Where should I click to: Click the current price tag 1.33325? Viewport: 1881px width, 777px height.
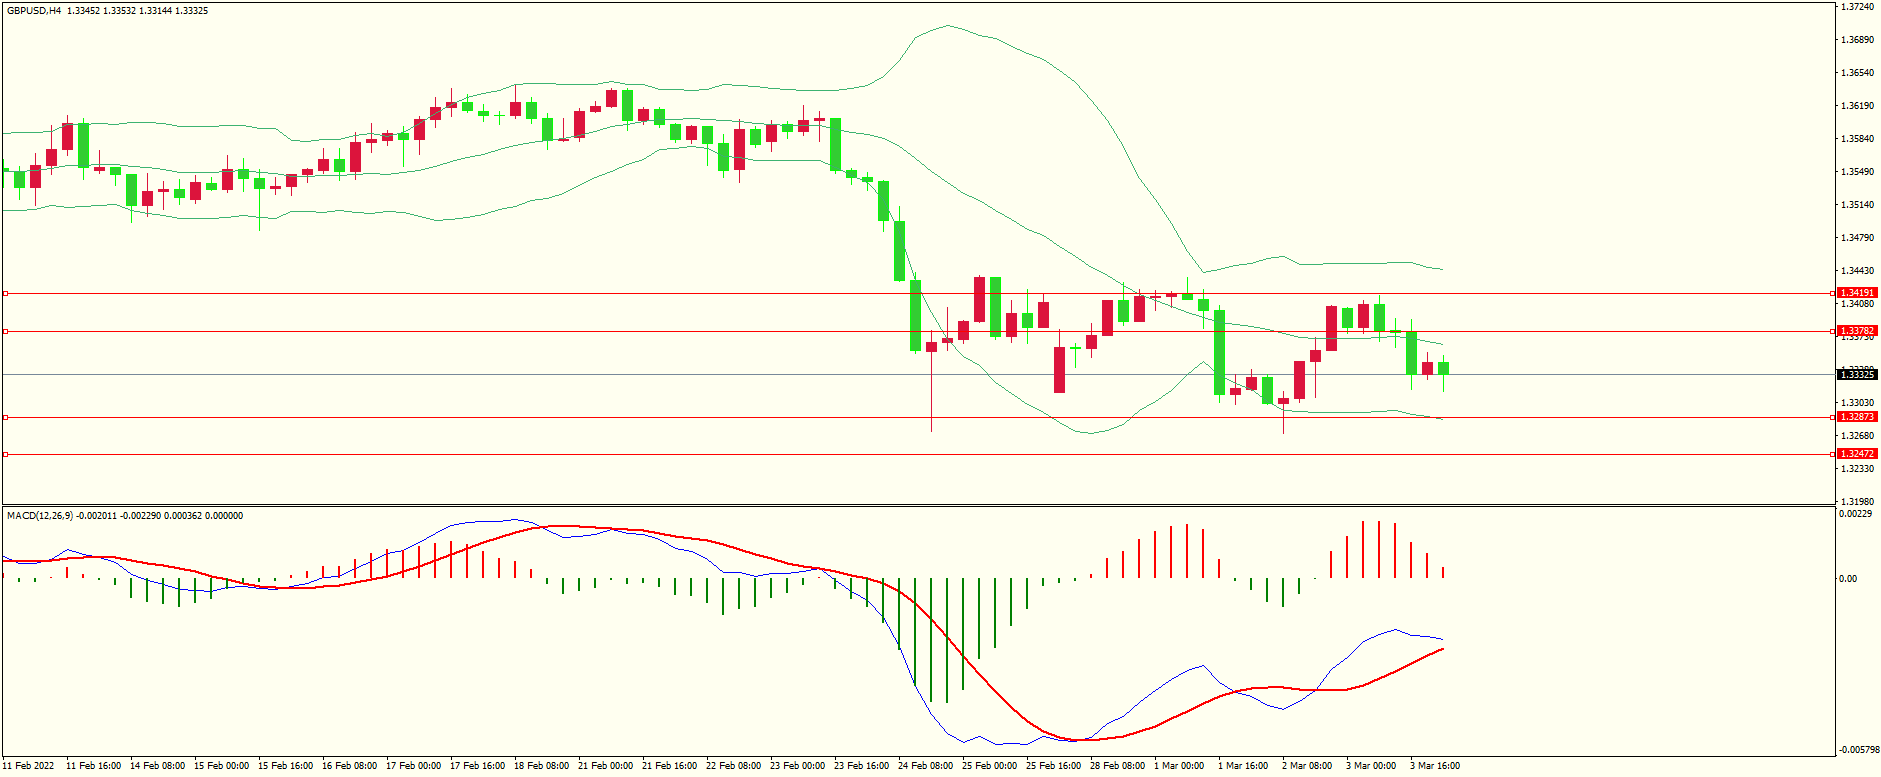1858,374
